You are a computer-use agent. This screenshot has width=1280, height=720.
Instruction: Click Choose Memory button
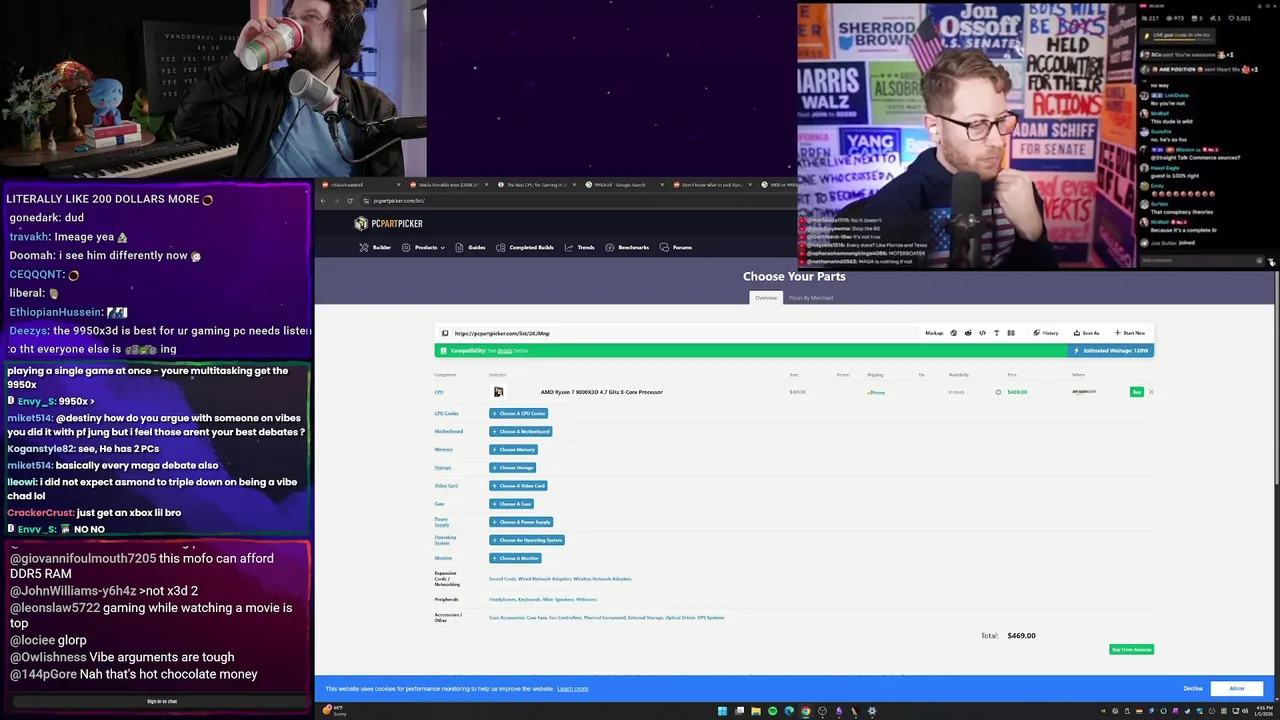point(514,449)
